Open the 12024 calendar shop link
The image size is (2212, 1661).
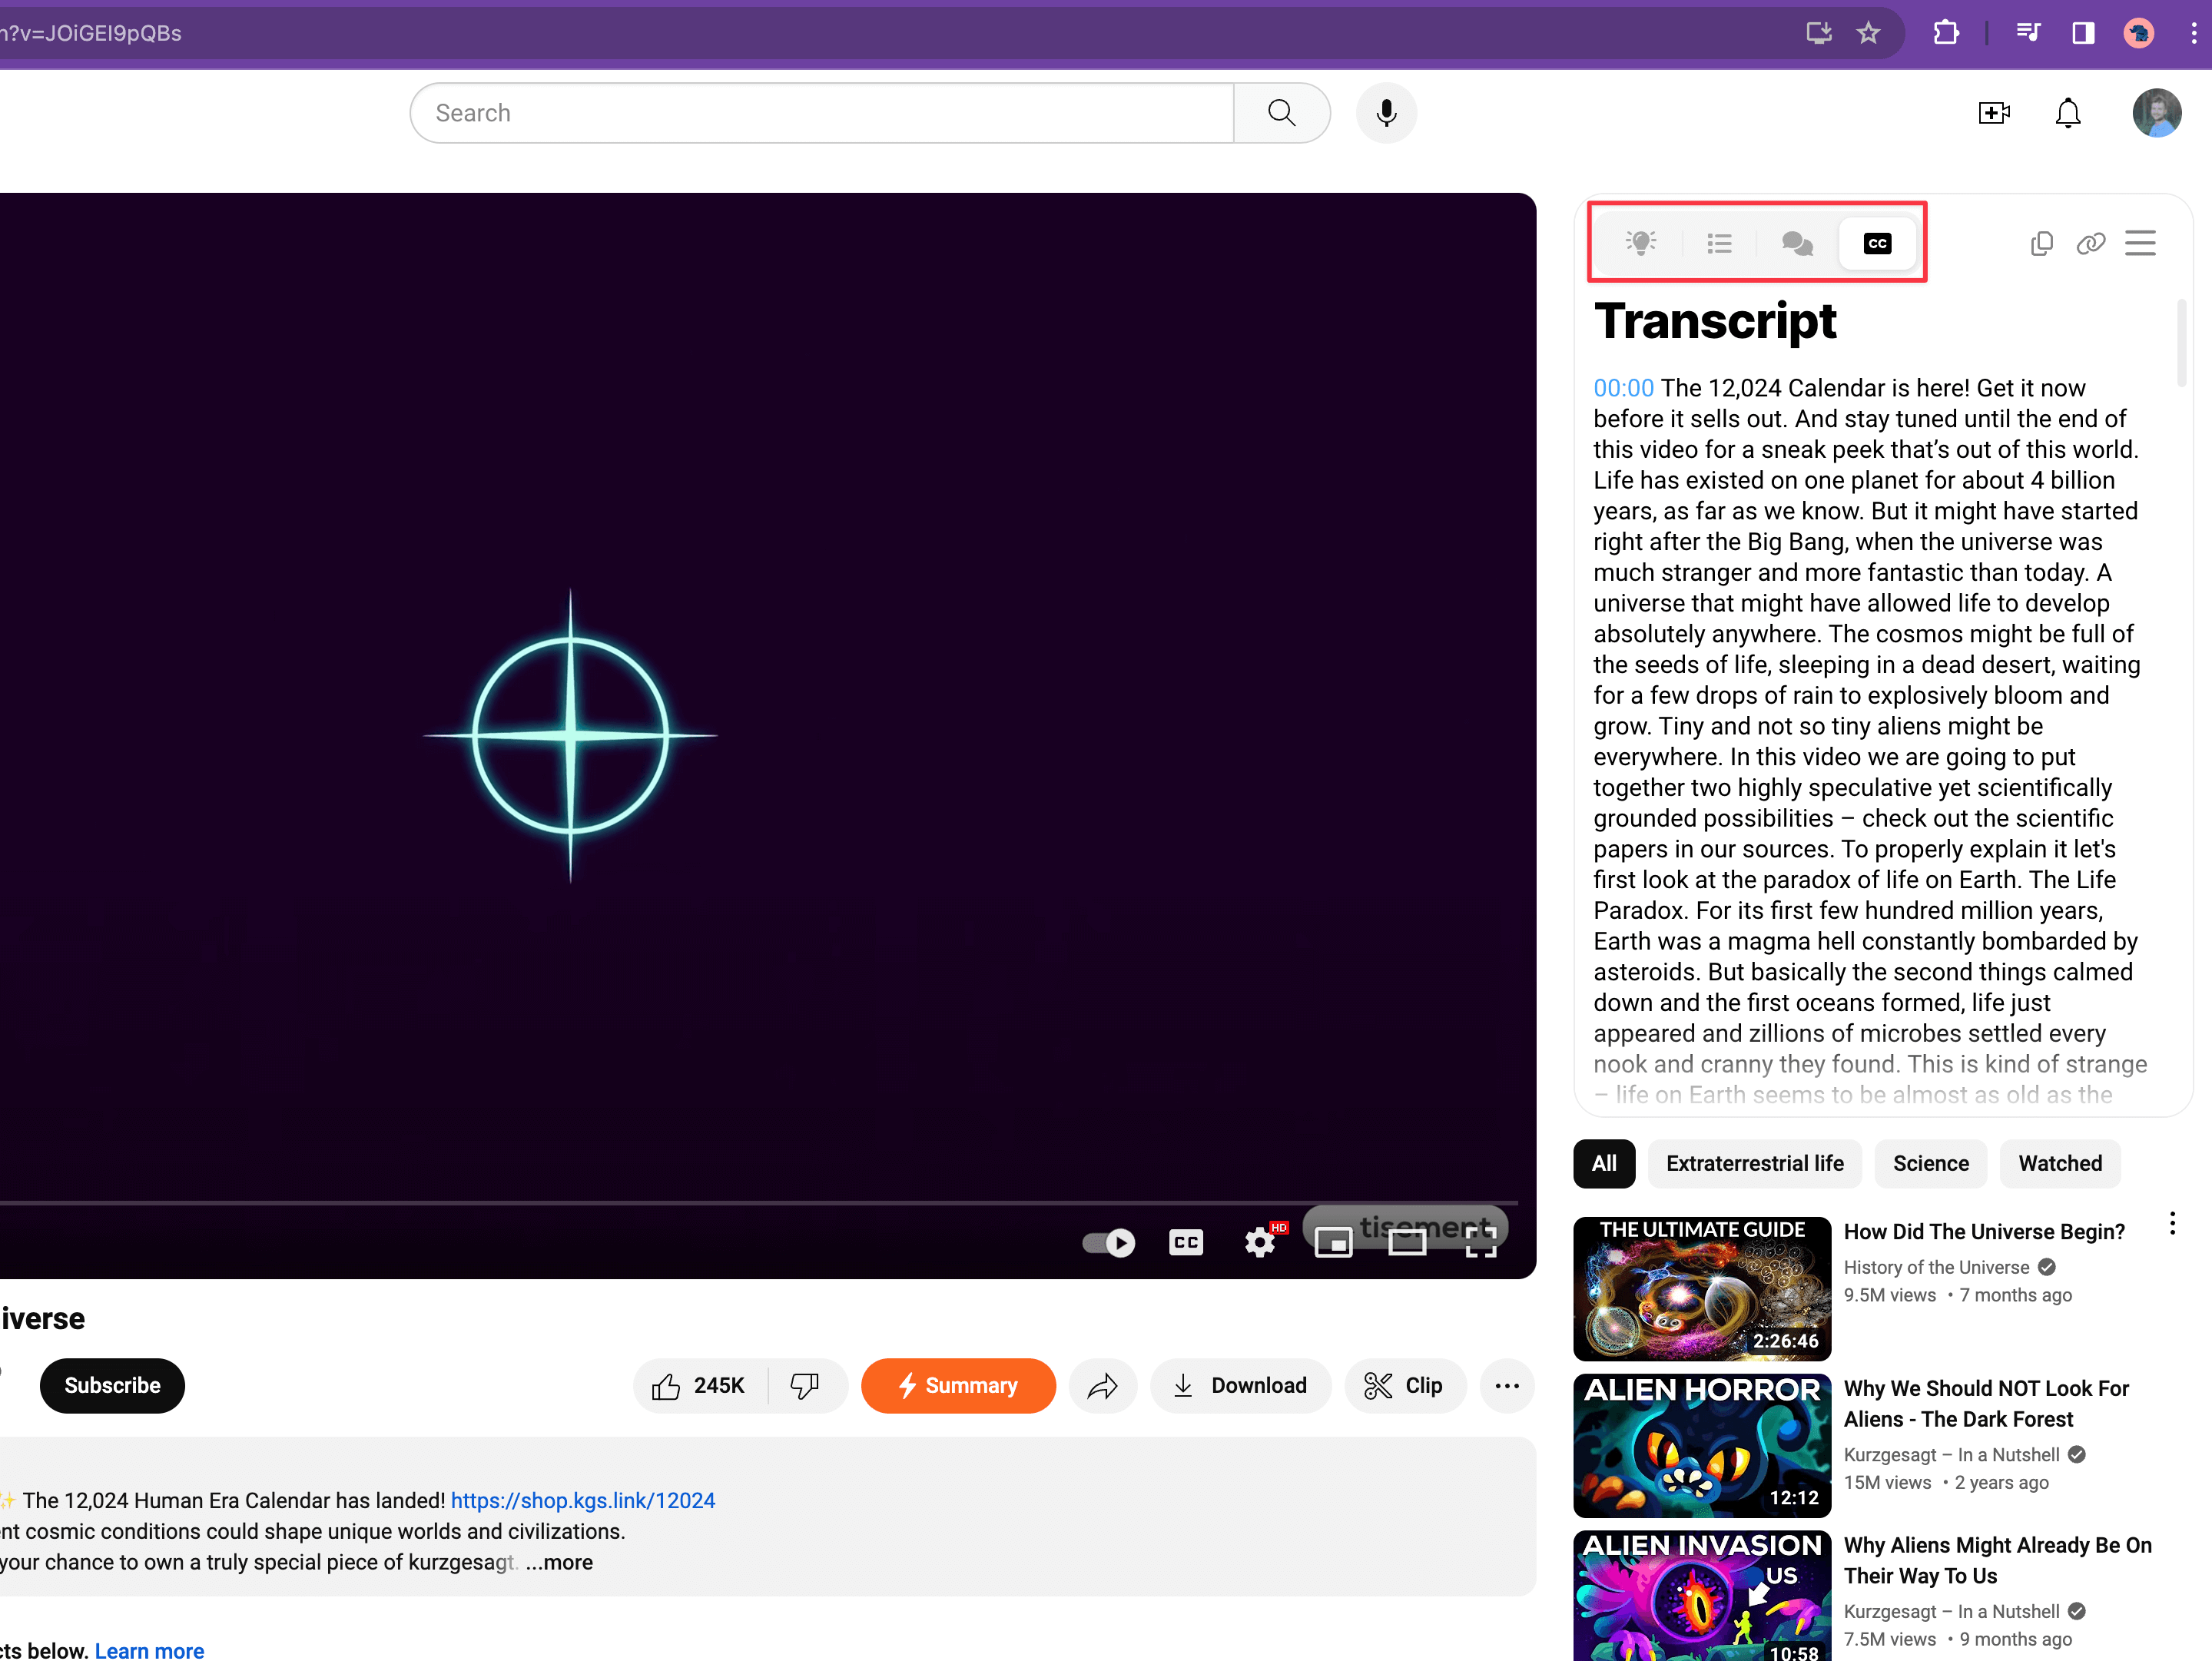[583, 1500]
